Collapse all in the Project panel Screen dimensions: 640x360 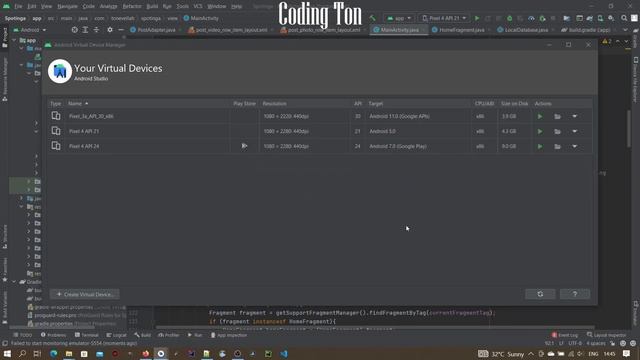click(96, 30)
